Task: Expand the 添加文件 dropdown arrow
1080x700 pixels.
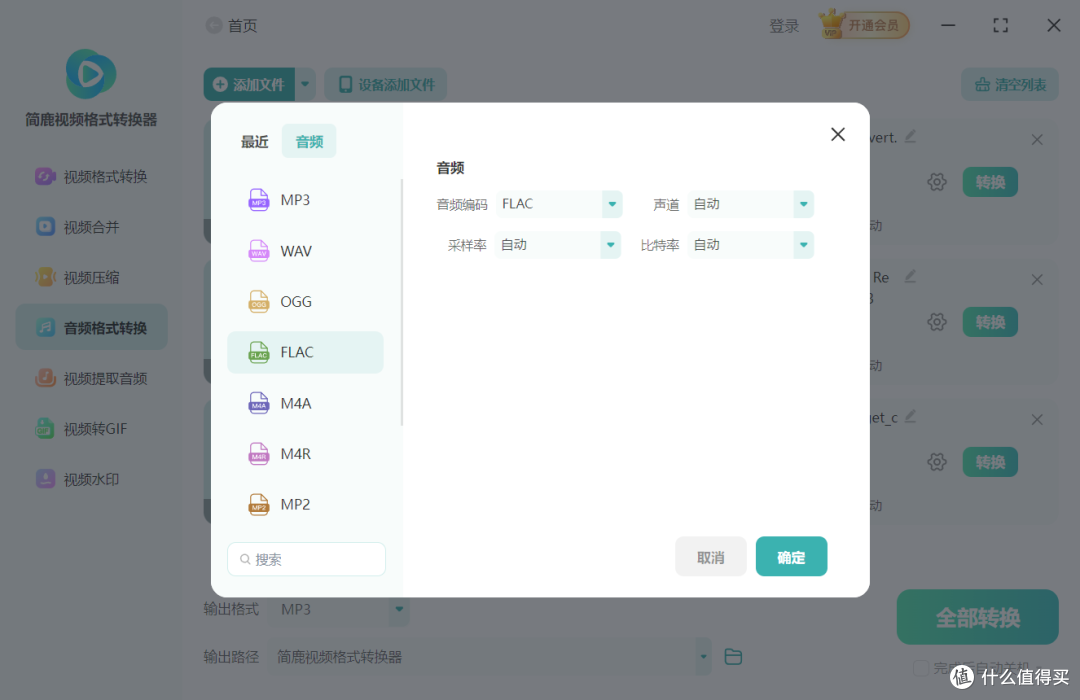Action: click(x=305, y=84)
